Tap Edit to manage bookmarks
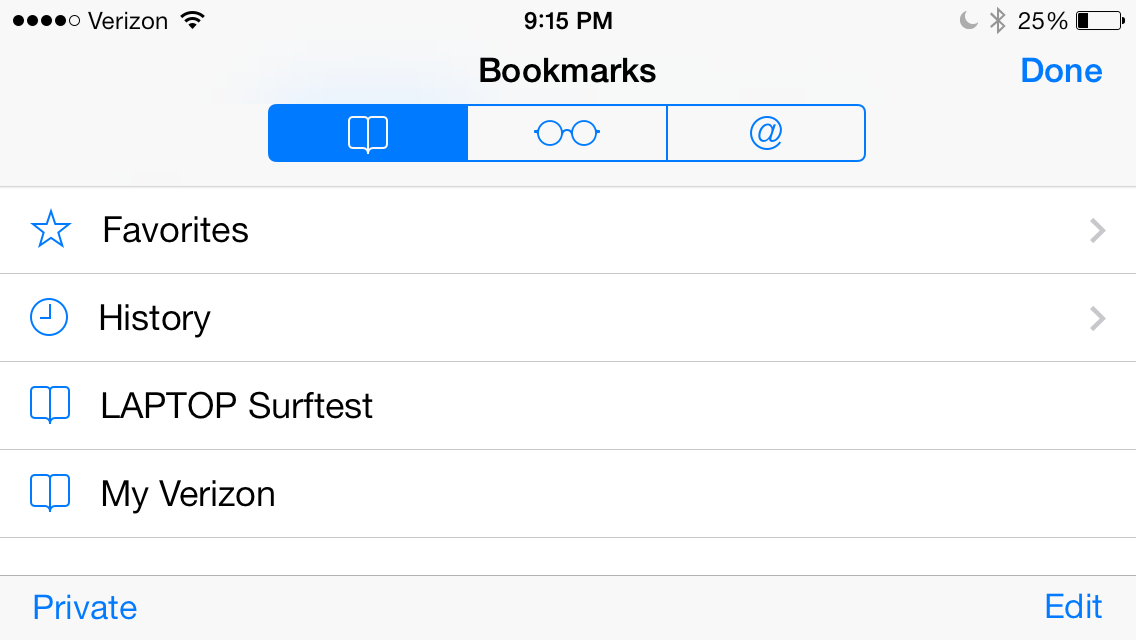 (1072, 607)
